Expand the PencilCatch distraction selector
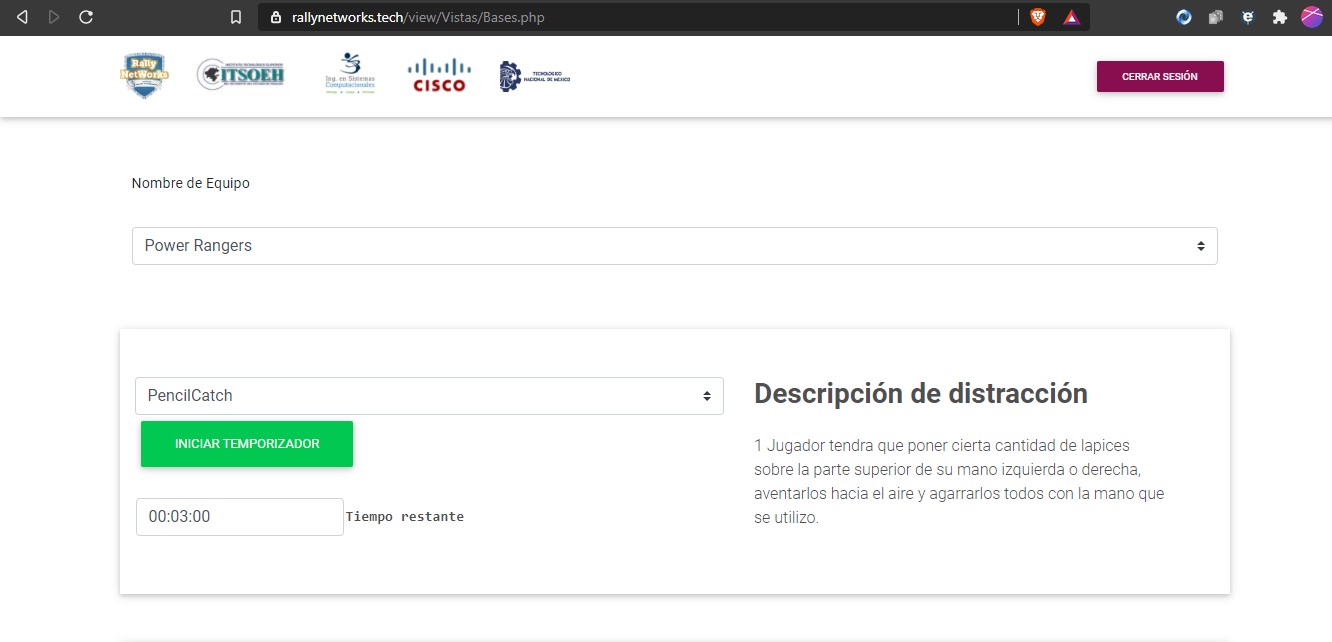 coord(430,396)
